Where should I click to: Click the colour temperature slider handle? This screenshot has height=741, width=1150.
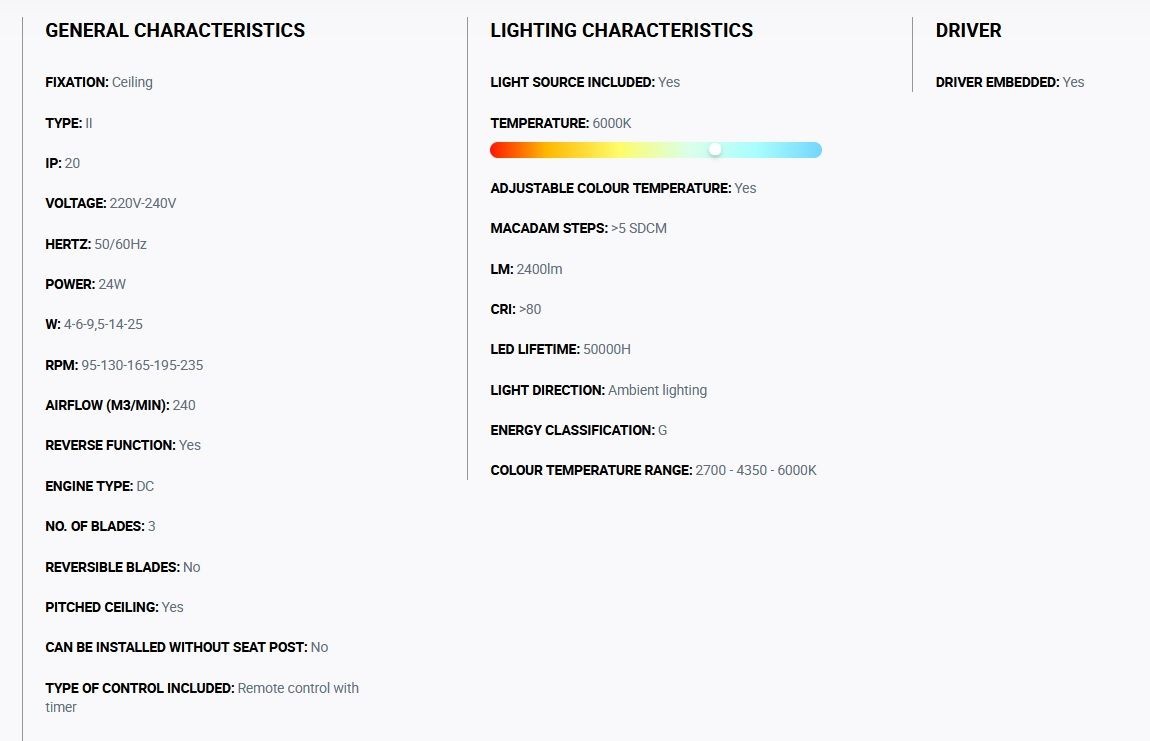click(x=715, y=150)
